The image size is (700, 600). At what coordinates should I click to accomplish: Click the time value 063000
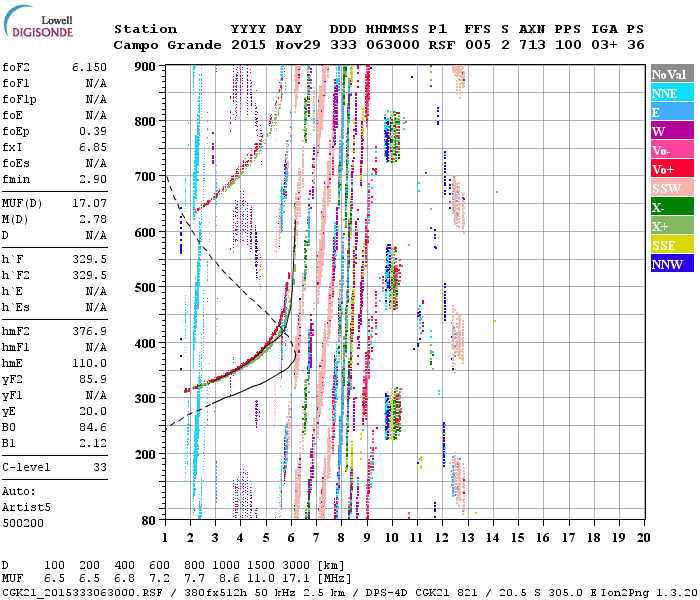click(393, 45)
